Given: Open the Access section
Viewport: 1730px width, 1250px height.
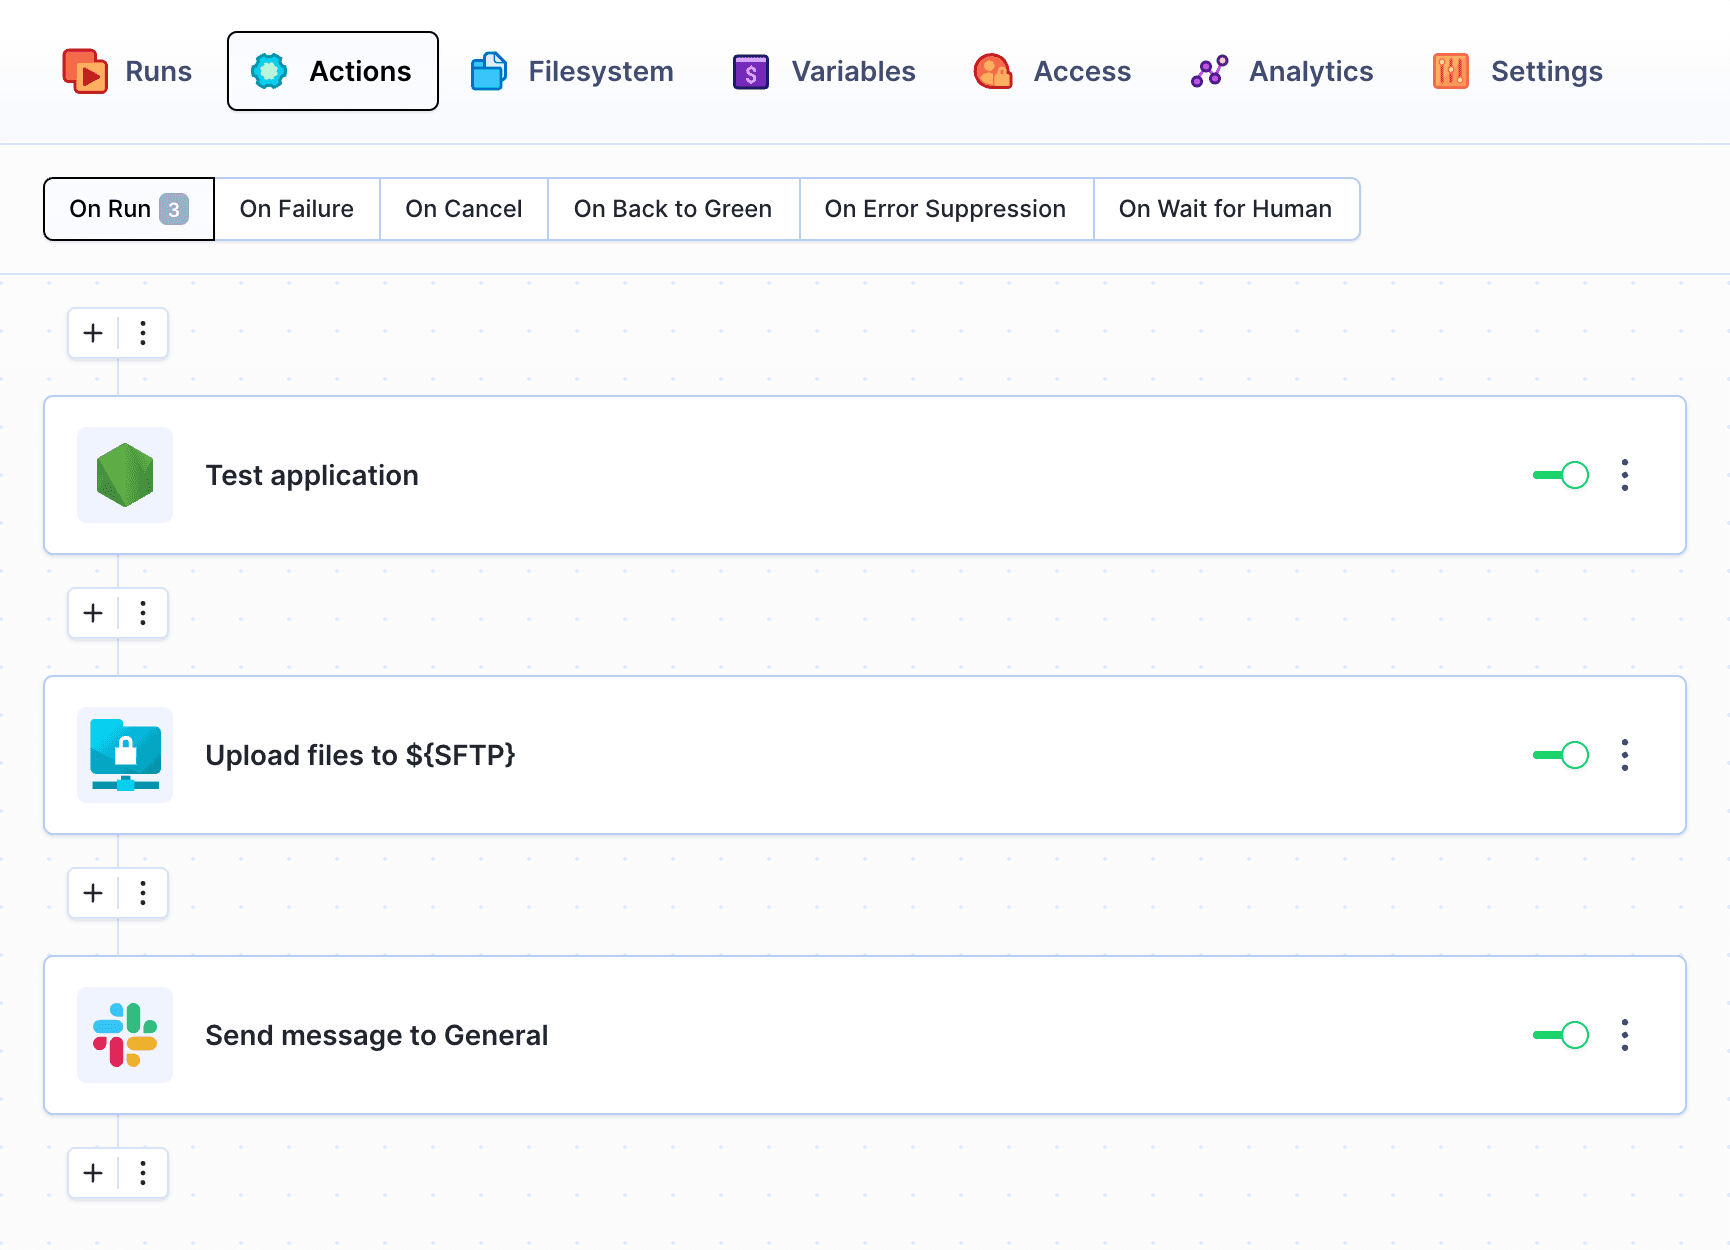Looking at the screenshot, I should point(1053,71).
